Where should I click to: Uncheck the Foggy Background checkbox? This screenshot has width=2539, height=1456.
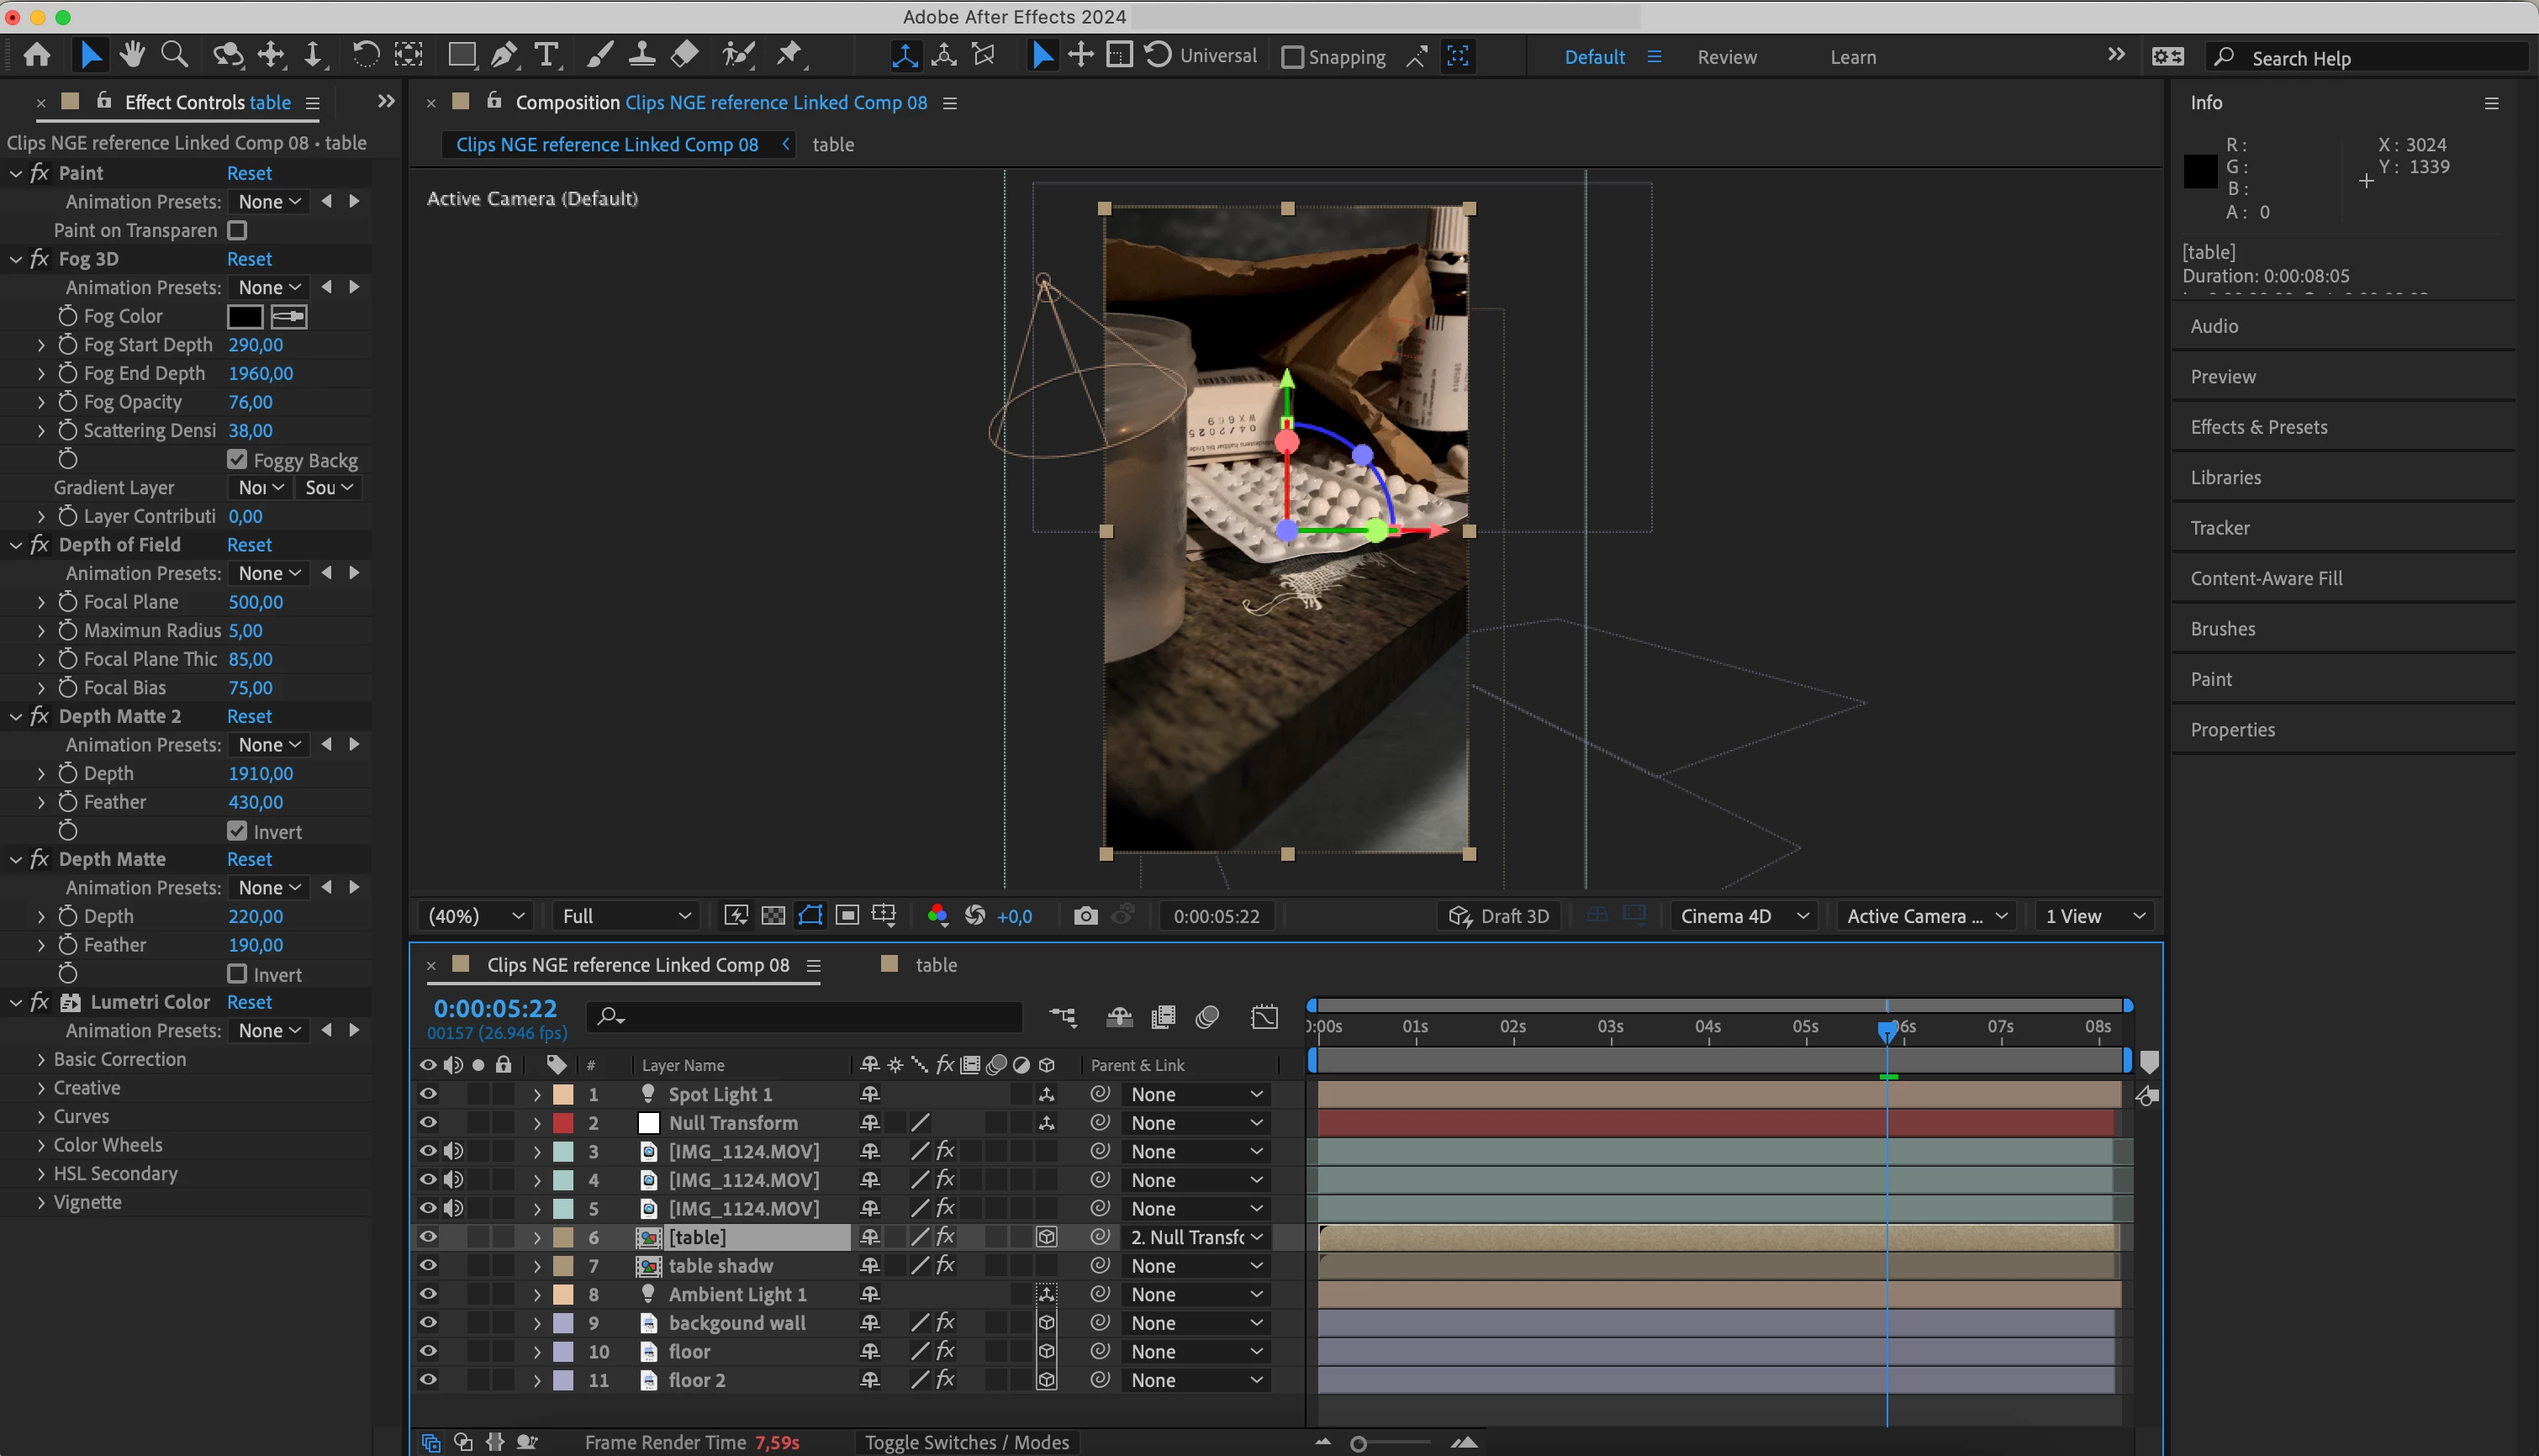tap(237, 460)
